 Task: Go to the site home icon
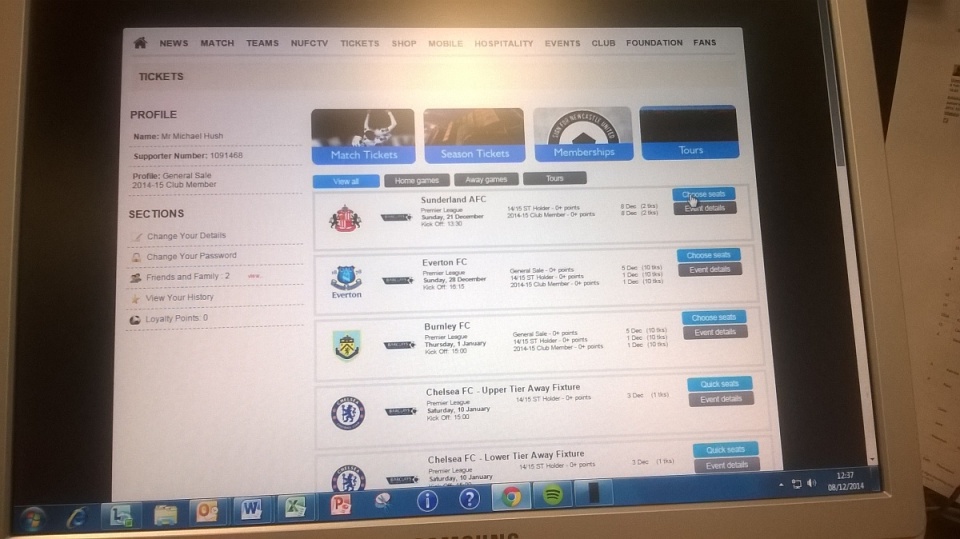click(140, 42)
